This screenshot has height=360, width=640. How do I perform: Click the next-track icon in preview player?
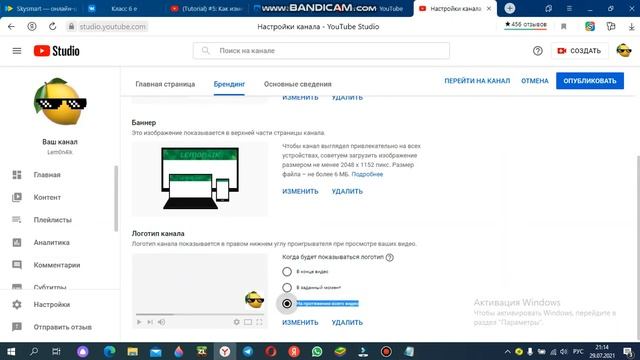pyautogui.click(x=150, y=322)
